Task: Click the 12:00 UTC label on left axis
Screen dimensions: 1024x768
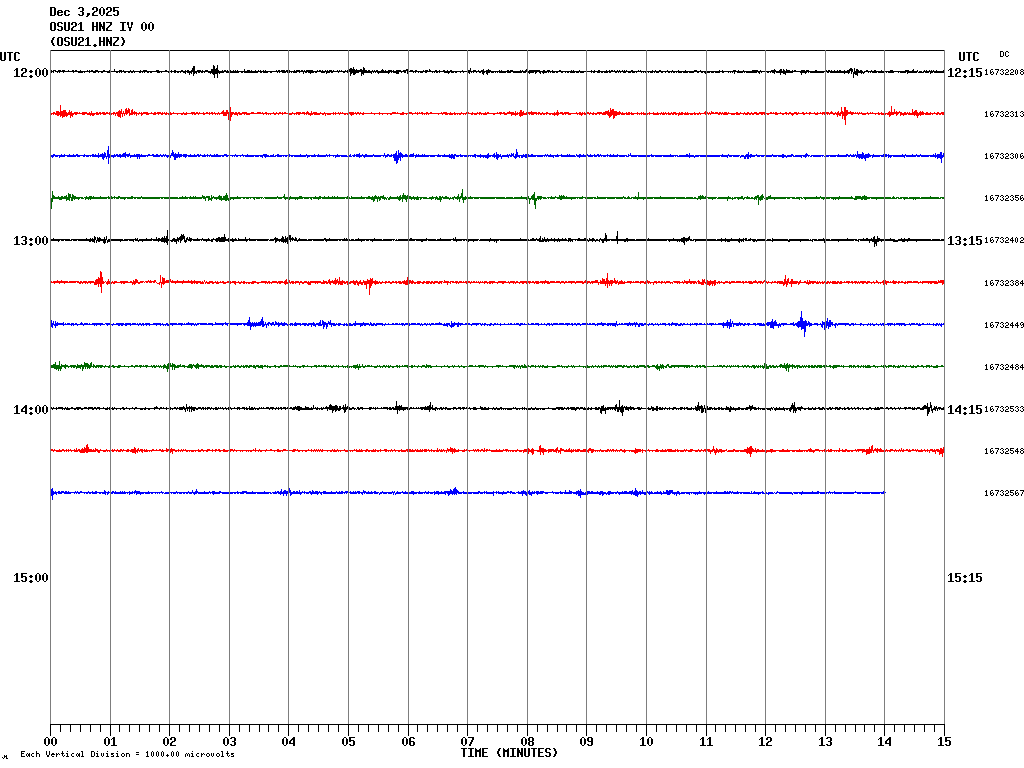Action: (x=30, y=72)
